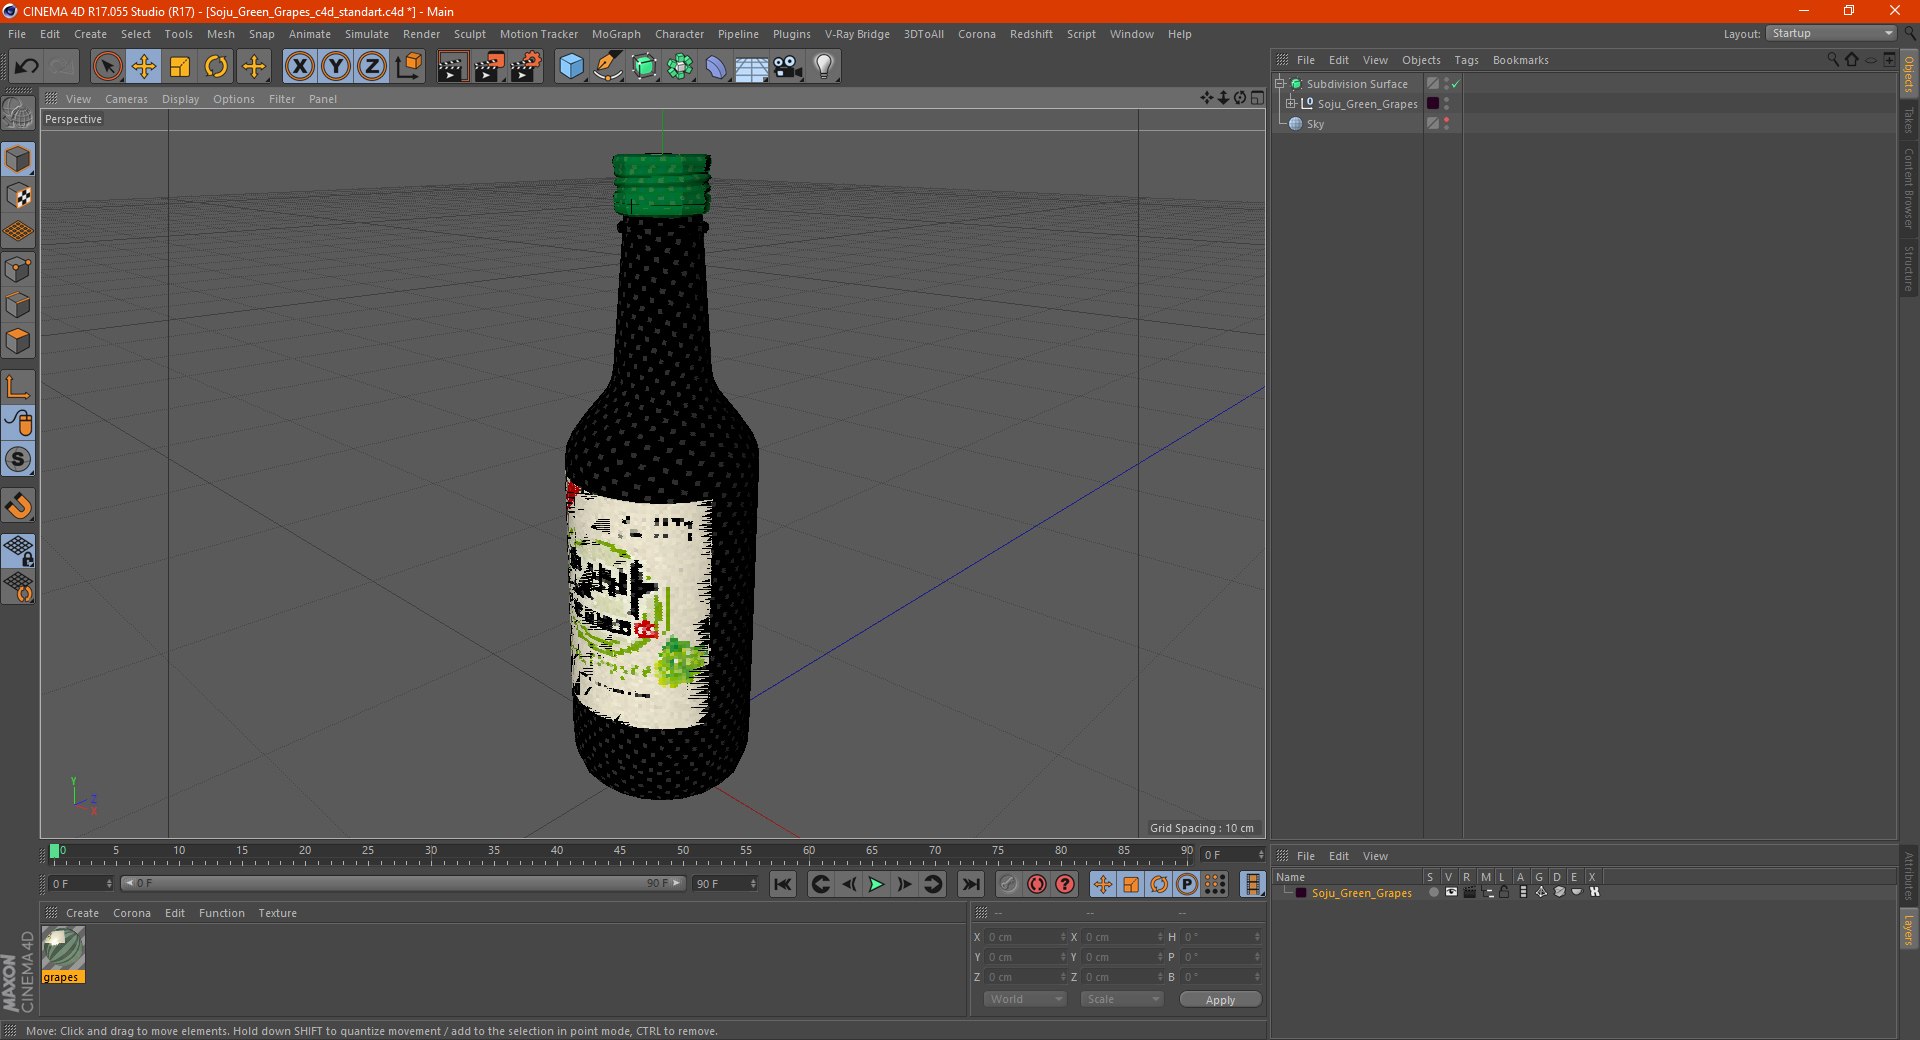Viewport: 1920px width, 1040px height.
Task: Open the World coordinate dropdown
Action: point(1025,999)
